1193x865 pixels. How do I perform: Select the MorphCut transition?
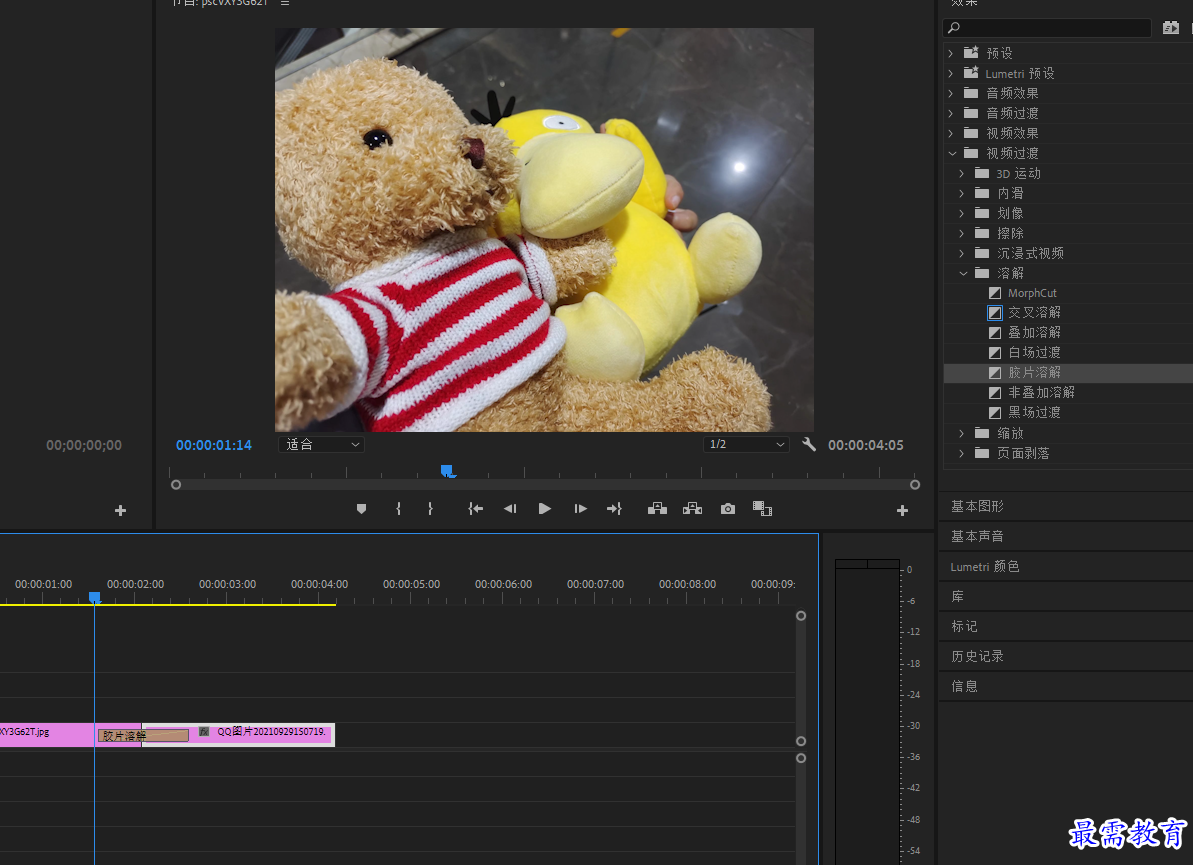coord(1032,293)
